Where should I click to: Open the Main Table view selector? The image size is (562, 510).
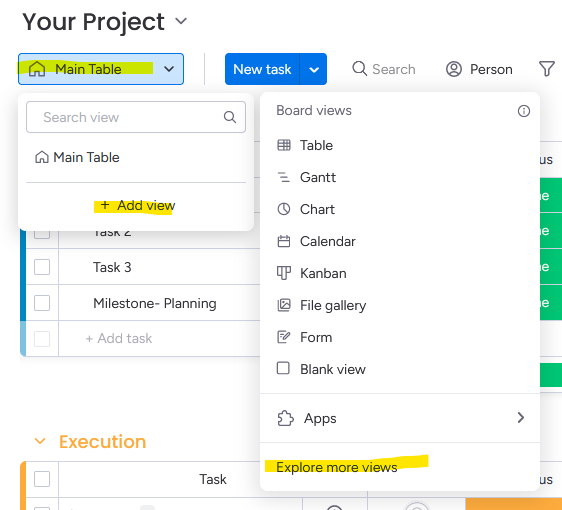click(x=101, y=69)
